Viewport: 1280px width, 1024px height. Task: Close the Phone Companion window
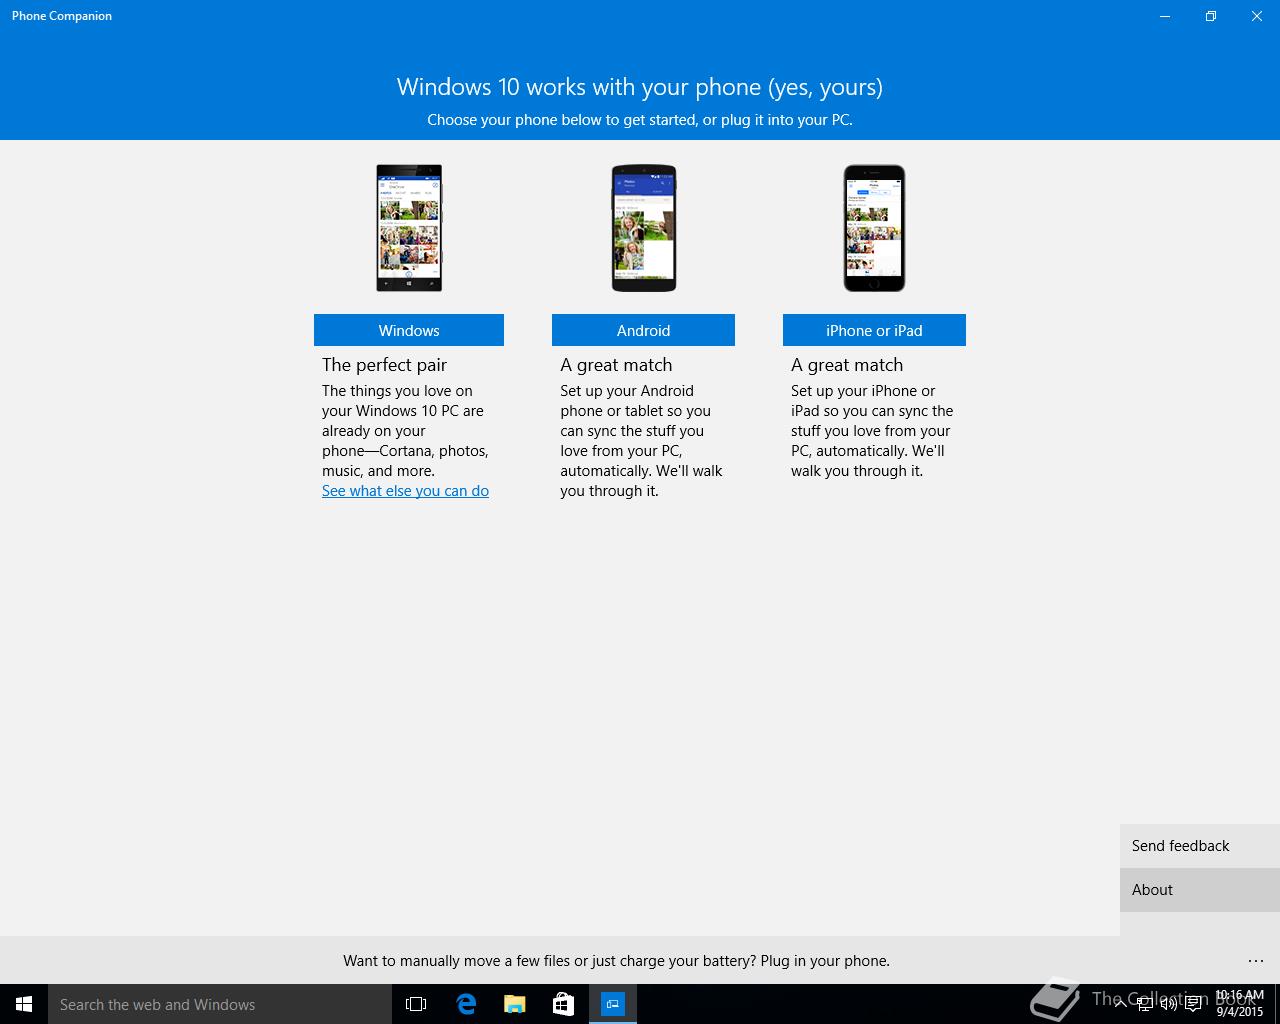[x=1257, y=16]
